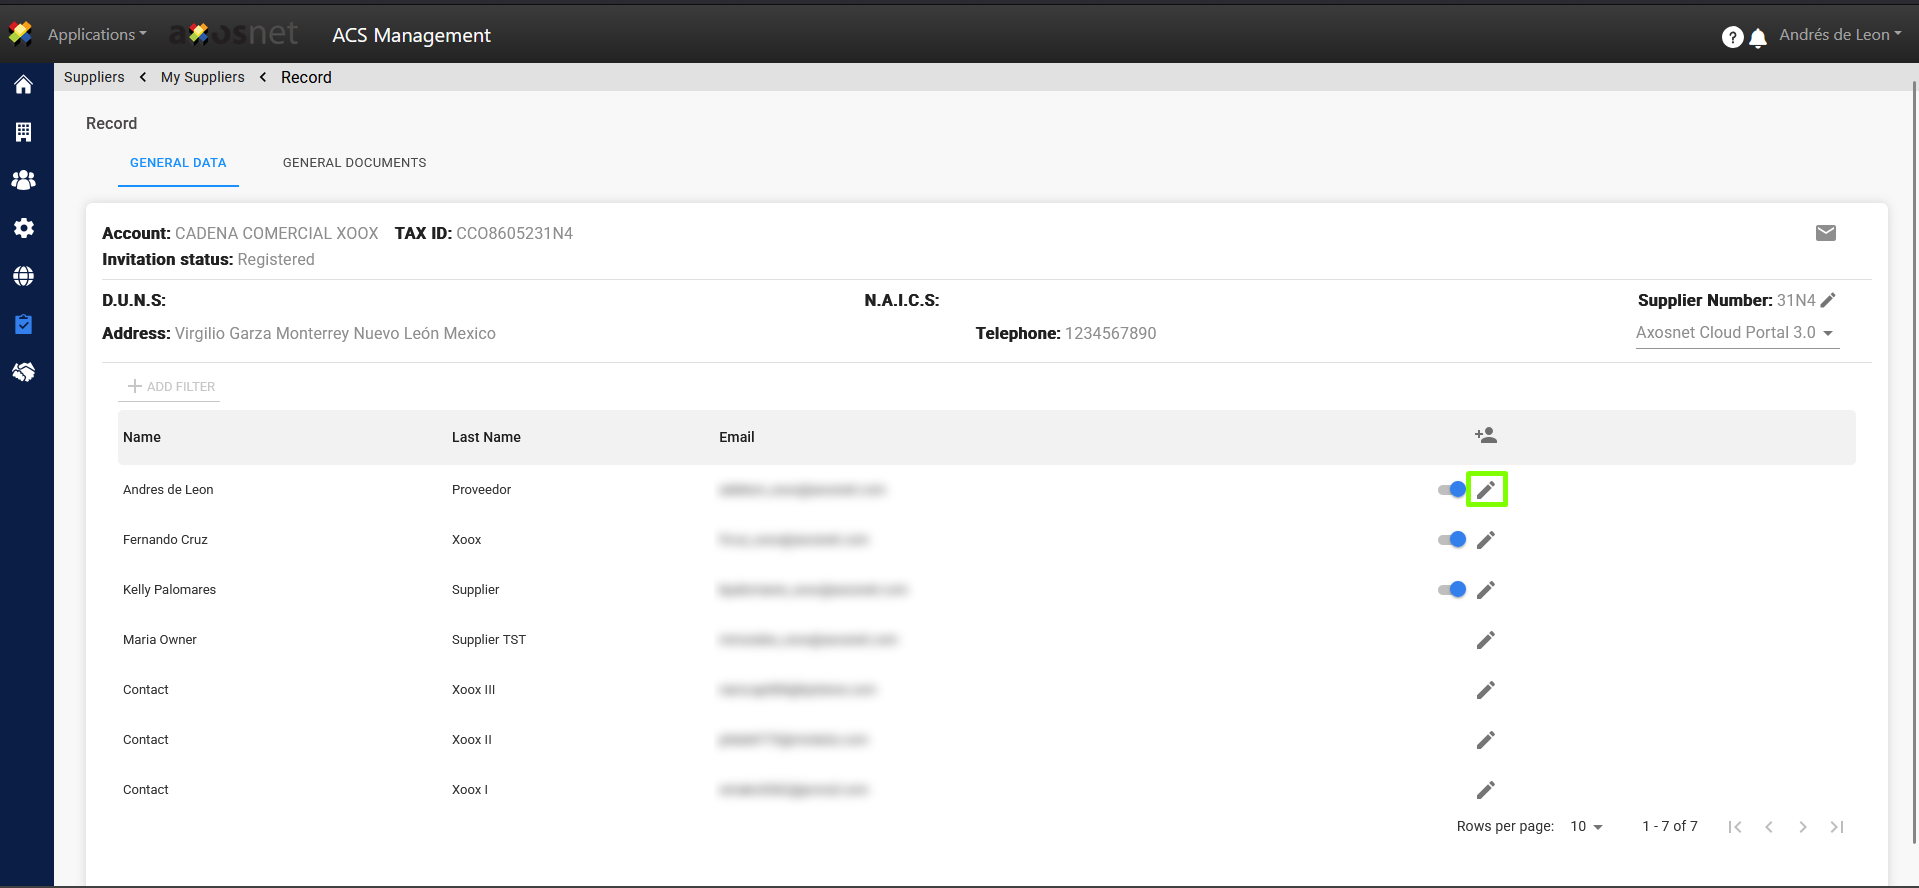The width and height of the screenshot is (1919, 888).
Task: Click the add user icon in table header
Action: [1485, 436]
